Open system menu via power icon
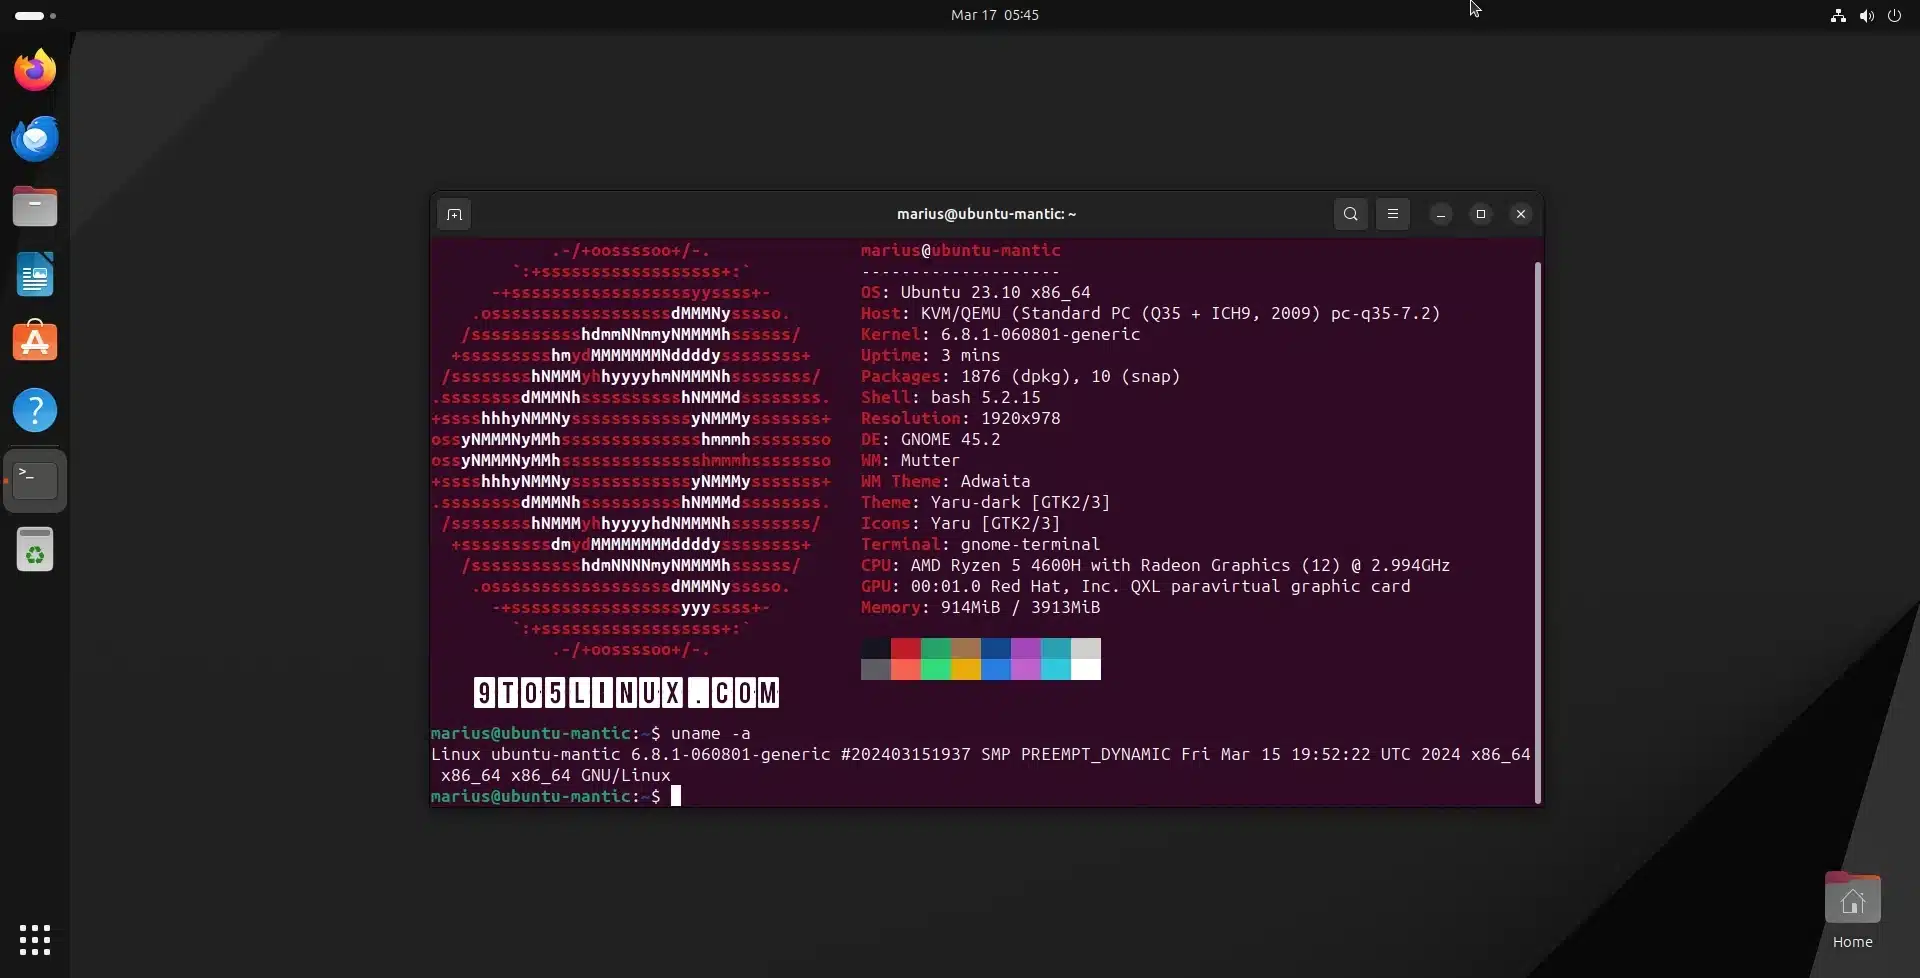 point(1894,15)
